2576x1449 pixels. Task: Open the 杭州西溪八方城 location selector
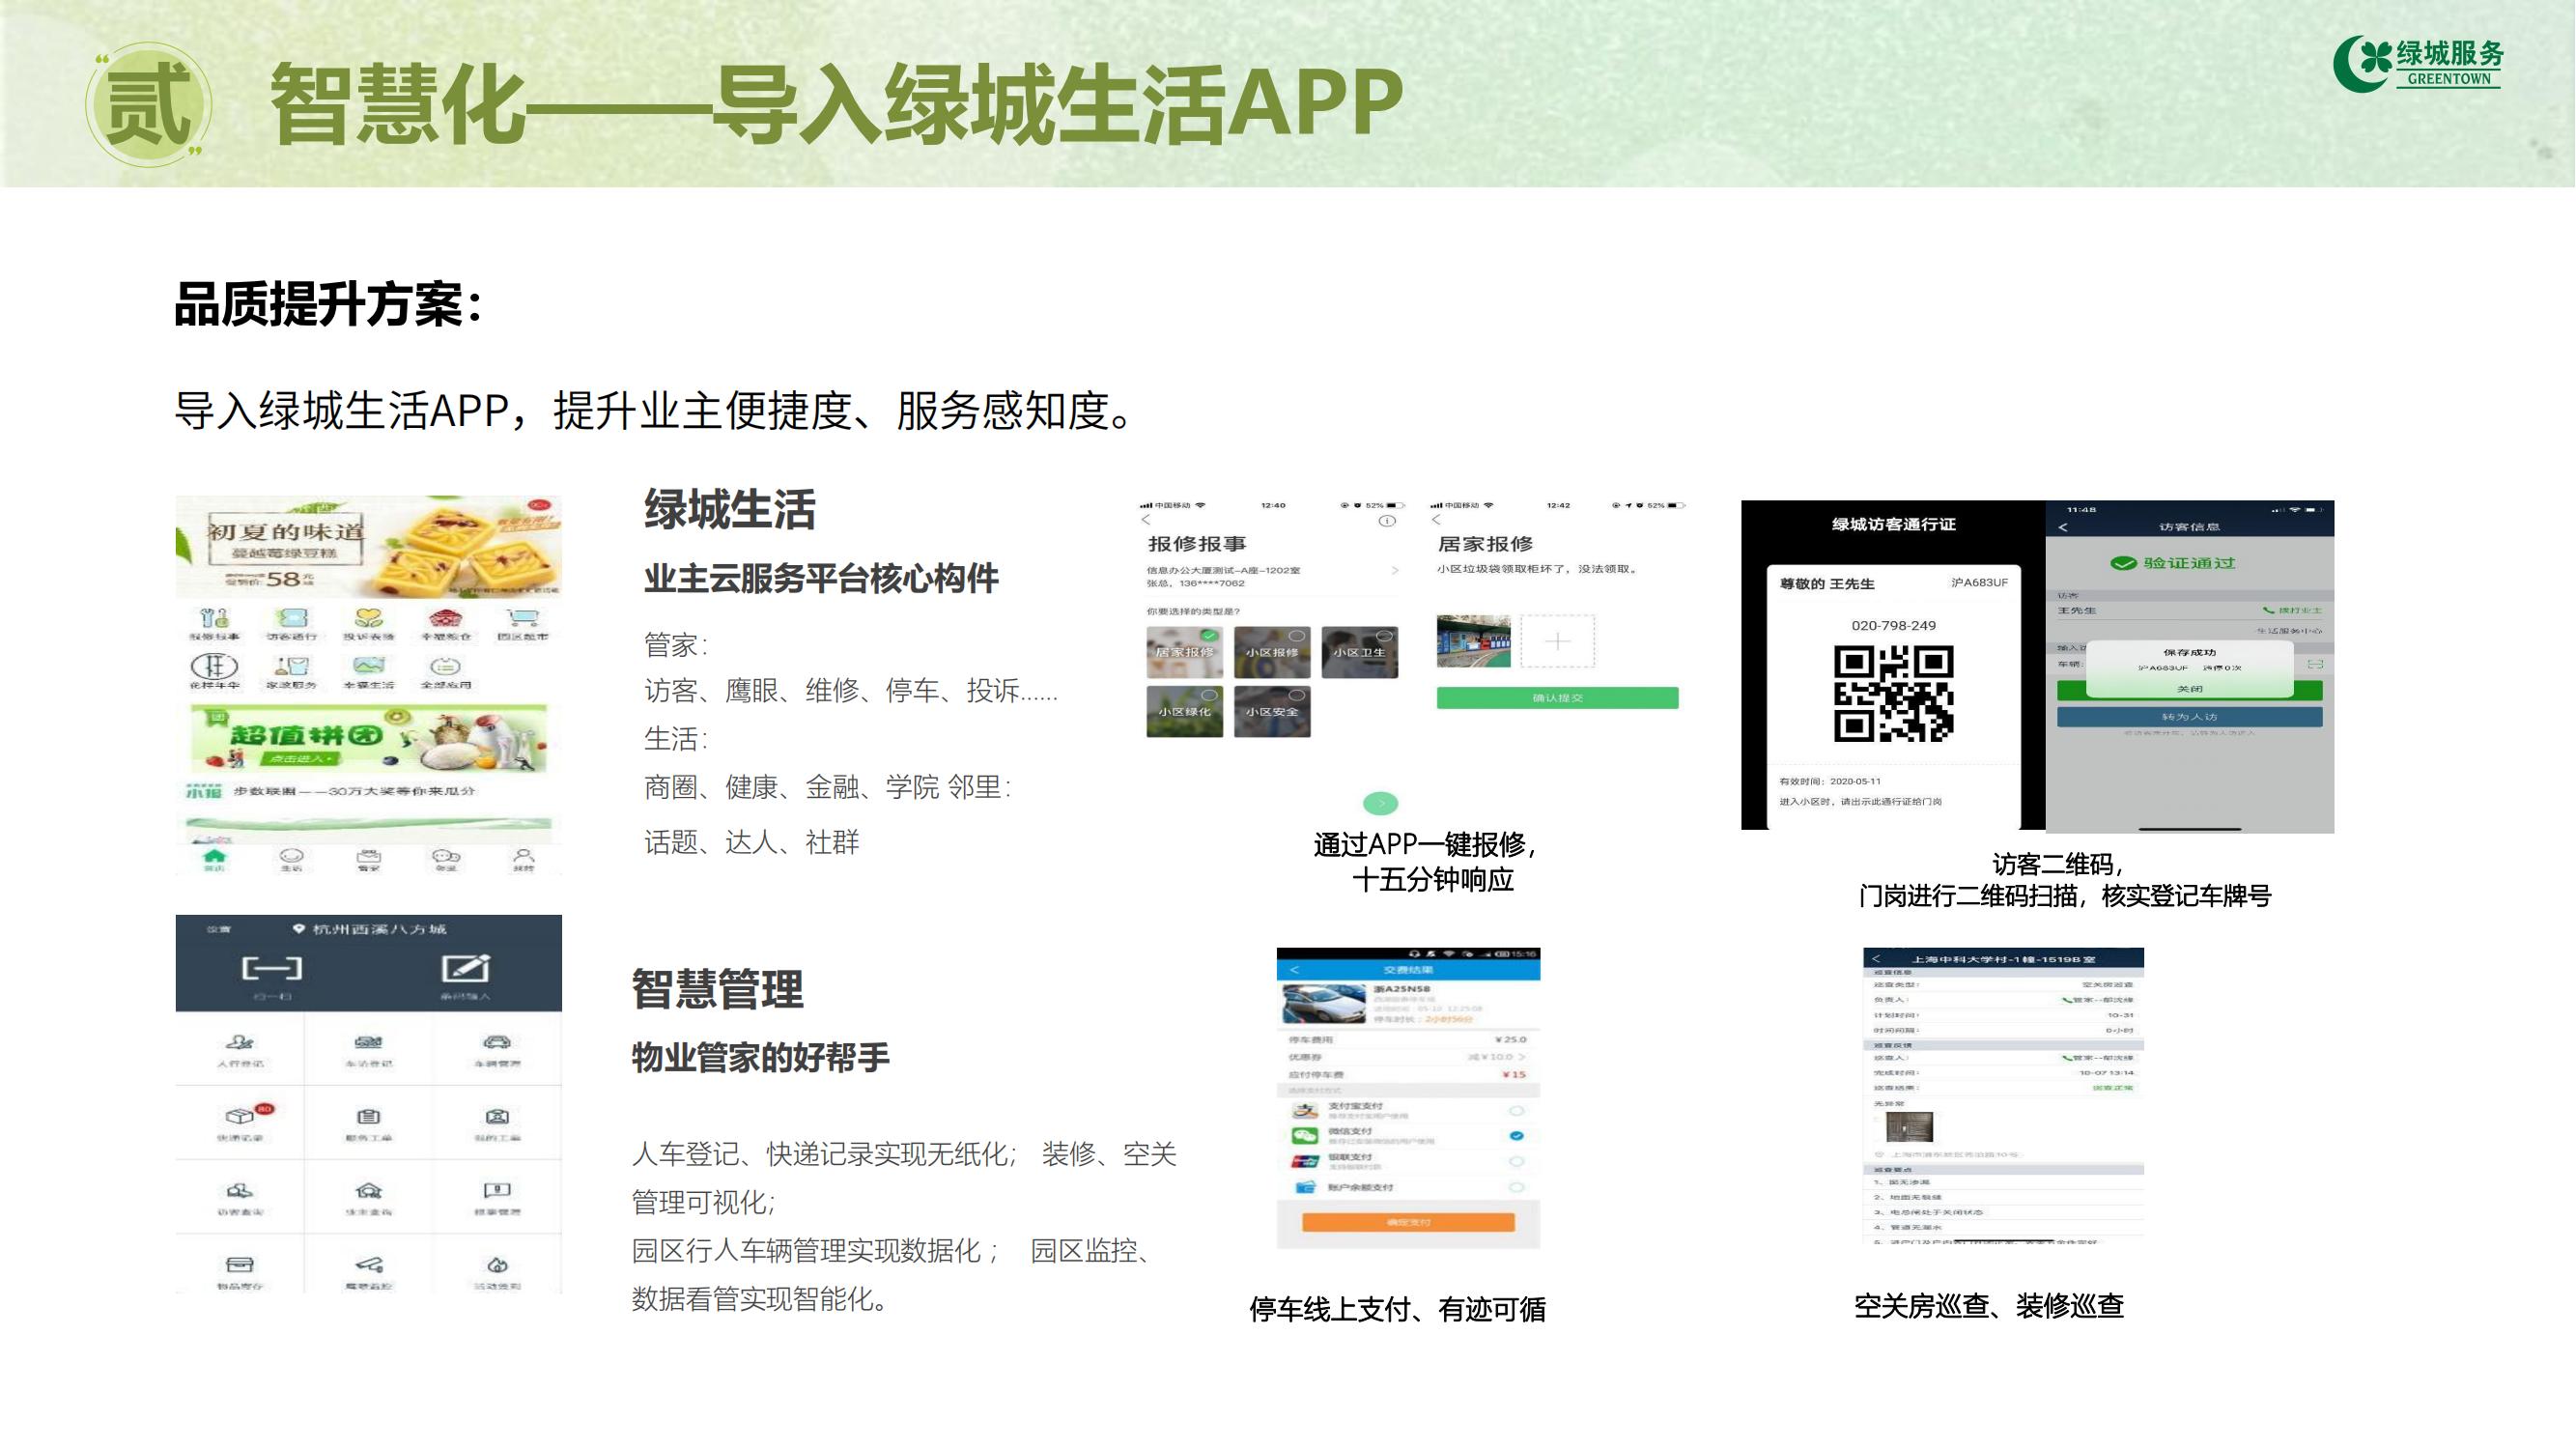370,929
